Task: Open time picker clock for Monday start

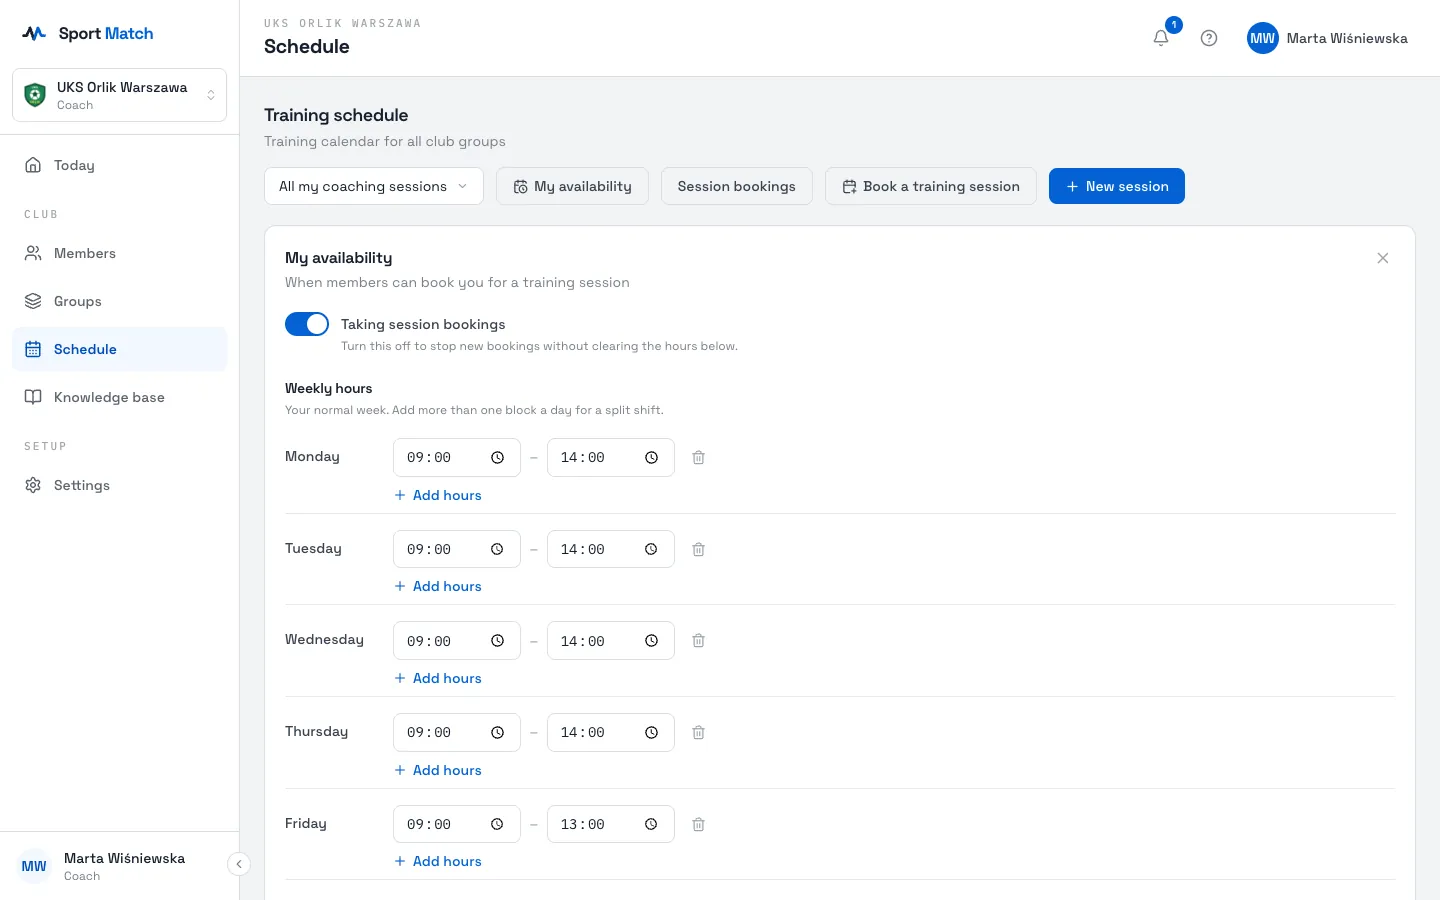Action: (x=497, y=457)
